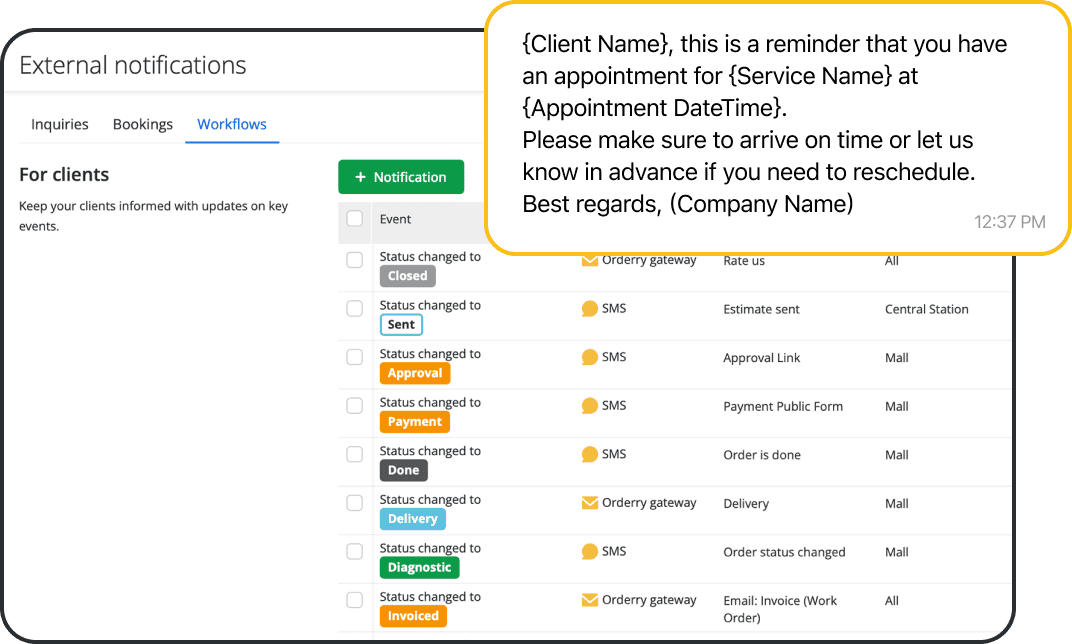The image size is (1072, 644).
Task: Click SMS icon in Estimate sent row
Action: [x=590, y=309]
